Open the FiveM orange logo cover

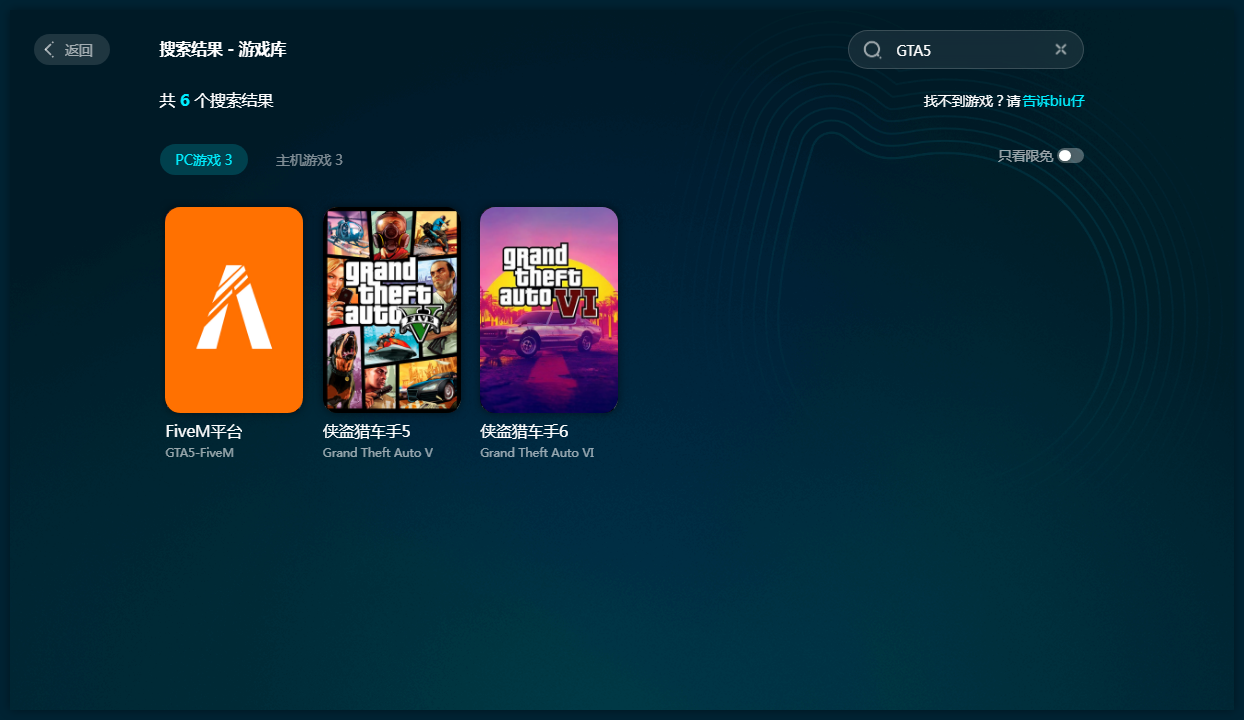tap(234, 310)
